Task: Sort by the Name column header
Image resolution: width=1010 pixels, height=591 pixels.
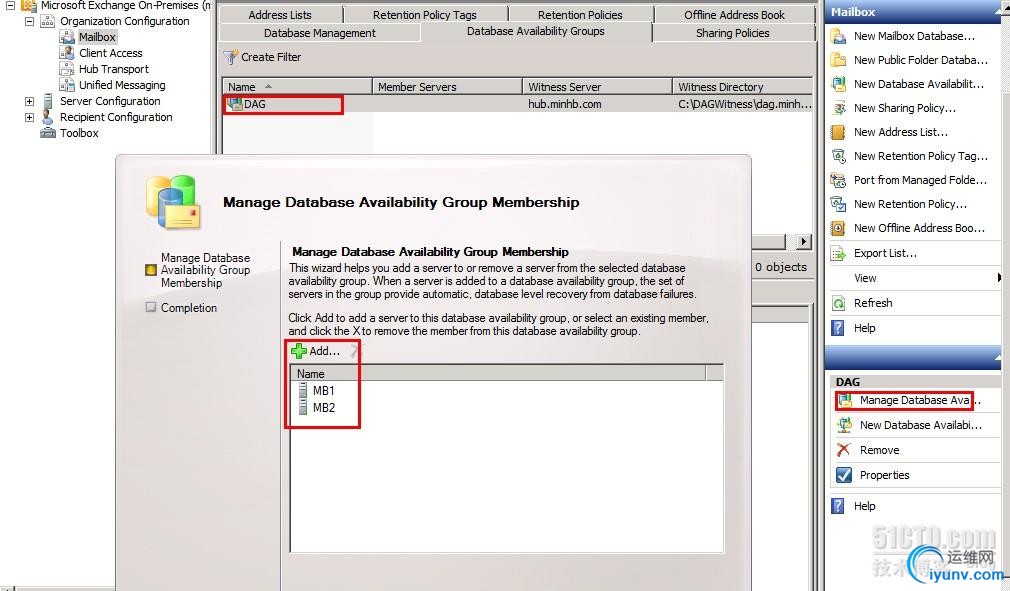Action: coord(298,86)
